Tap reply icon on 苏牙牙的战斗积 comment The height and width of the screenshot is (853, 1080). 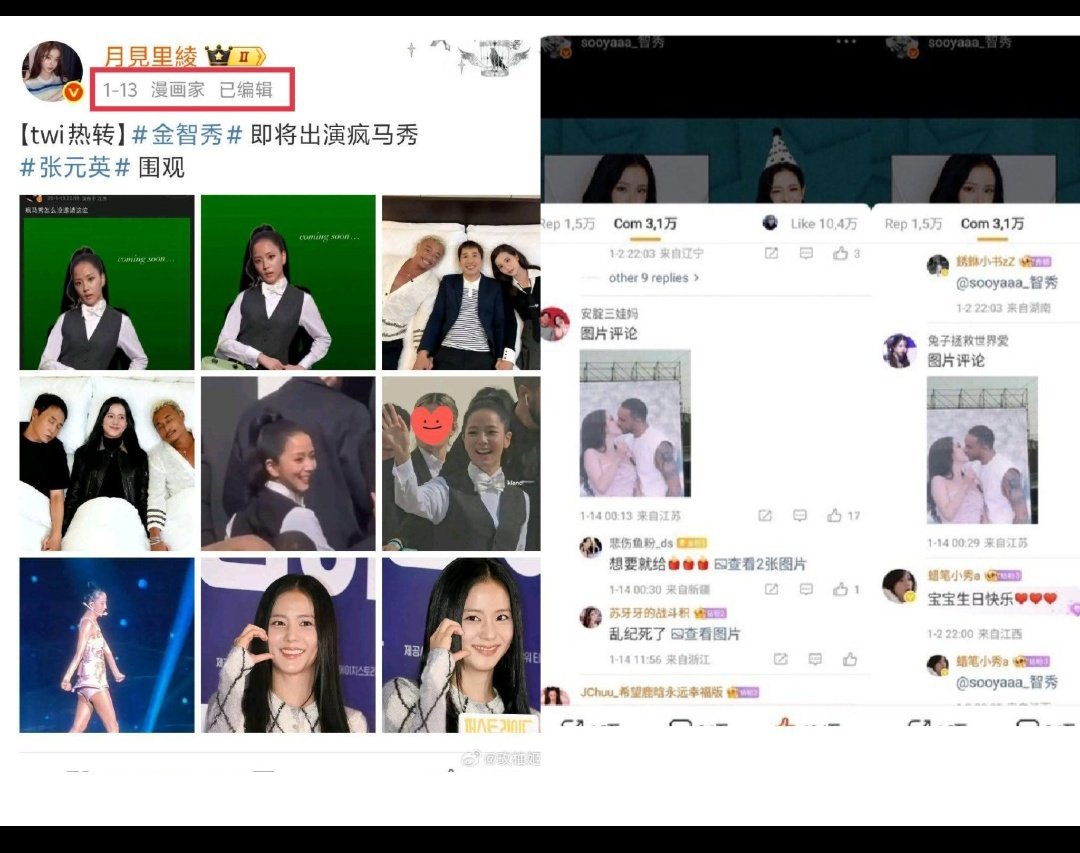click(x=815, y=659)
